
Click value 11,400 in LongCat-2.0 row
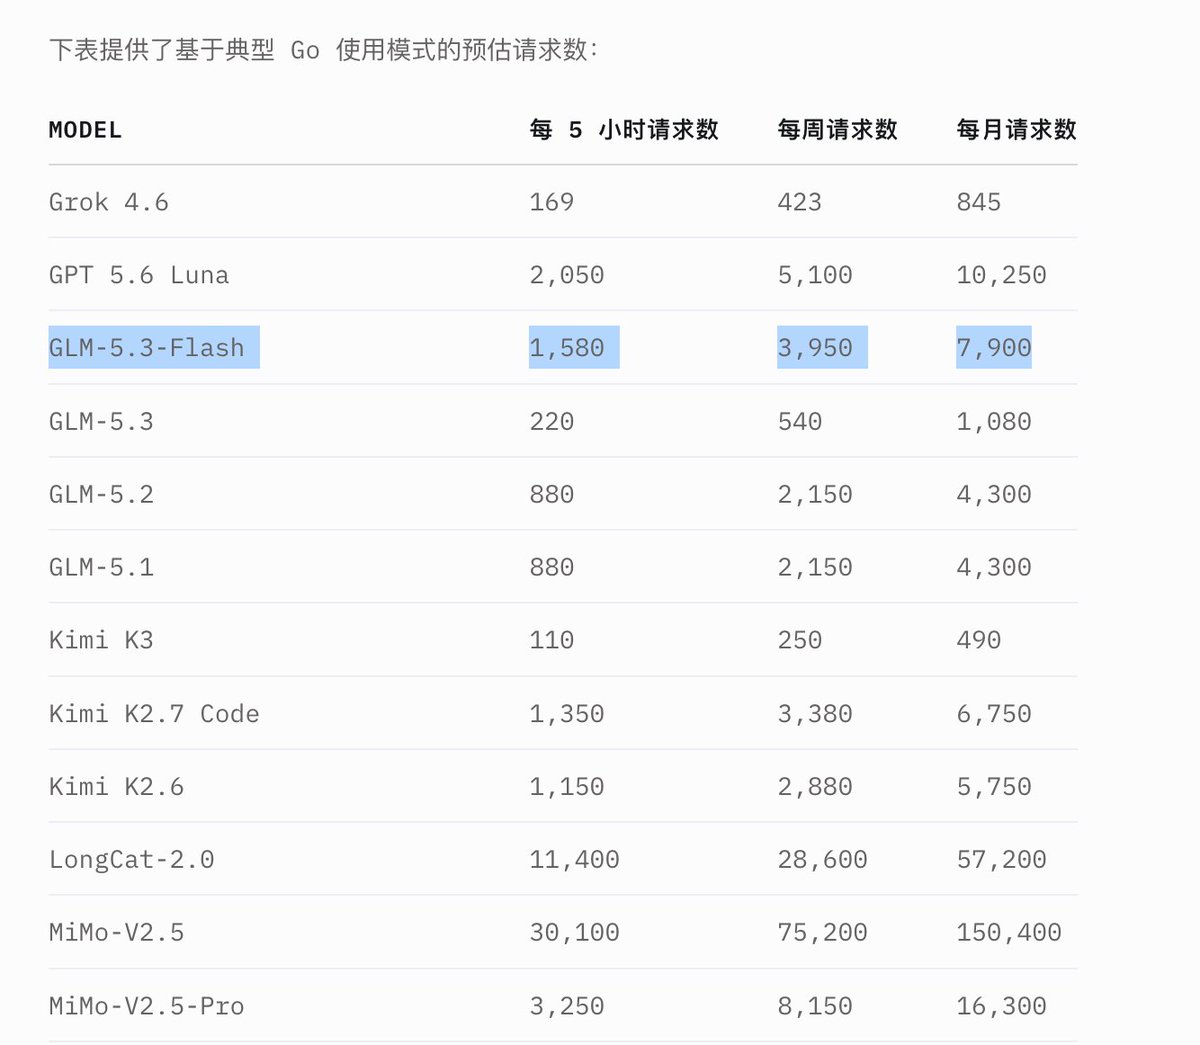pos(574,860)
